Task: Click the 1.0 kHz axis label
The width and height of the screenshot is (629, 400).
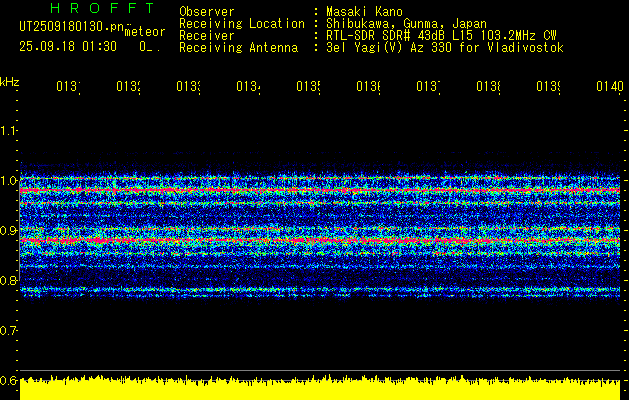Action: (8, 180)
